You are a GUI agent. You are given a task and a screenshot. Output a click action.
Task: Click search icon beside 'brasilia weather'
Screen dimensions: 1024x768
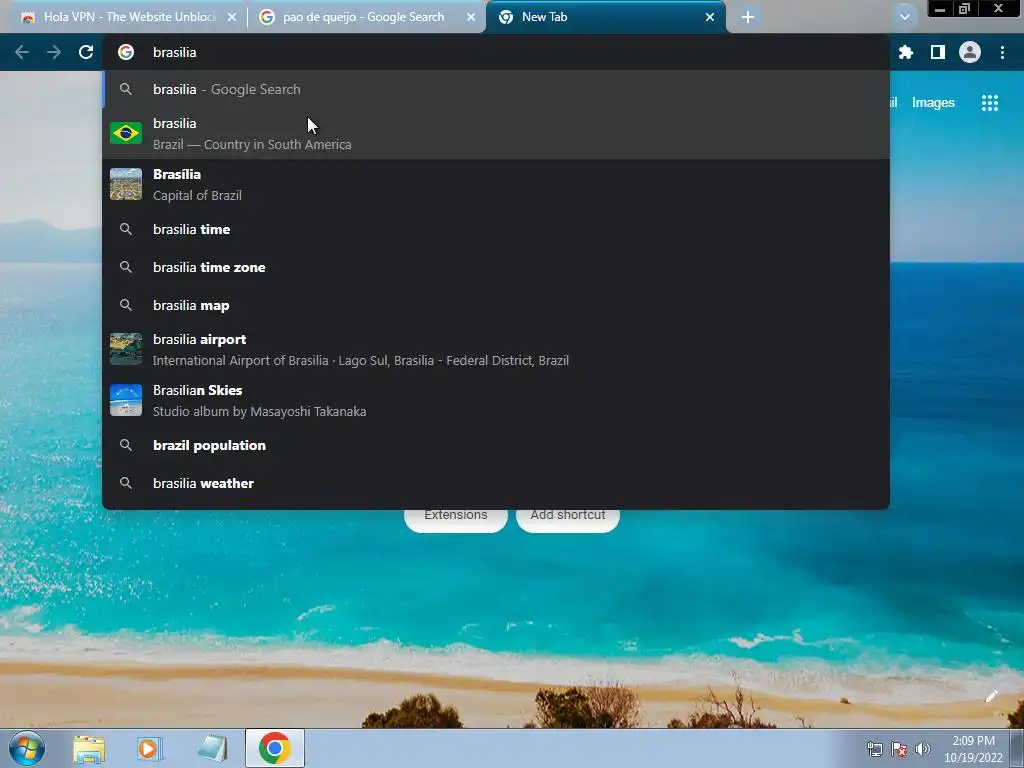(126, 483)
